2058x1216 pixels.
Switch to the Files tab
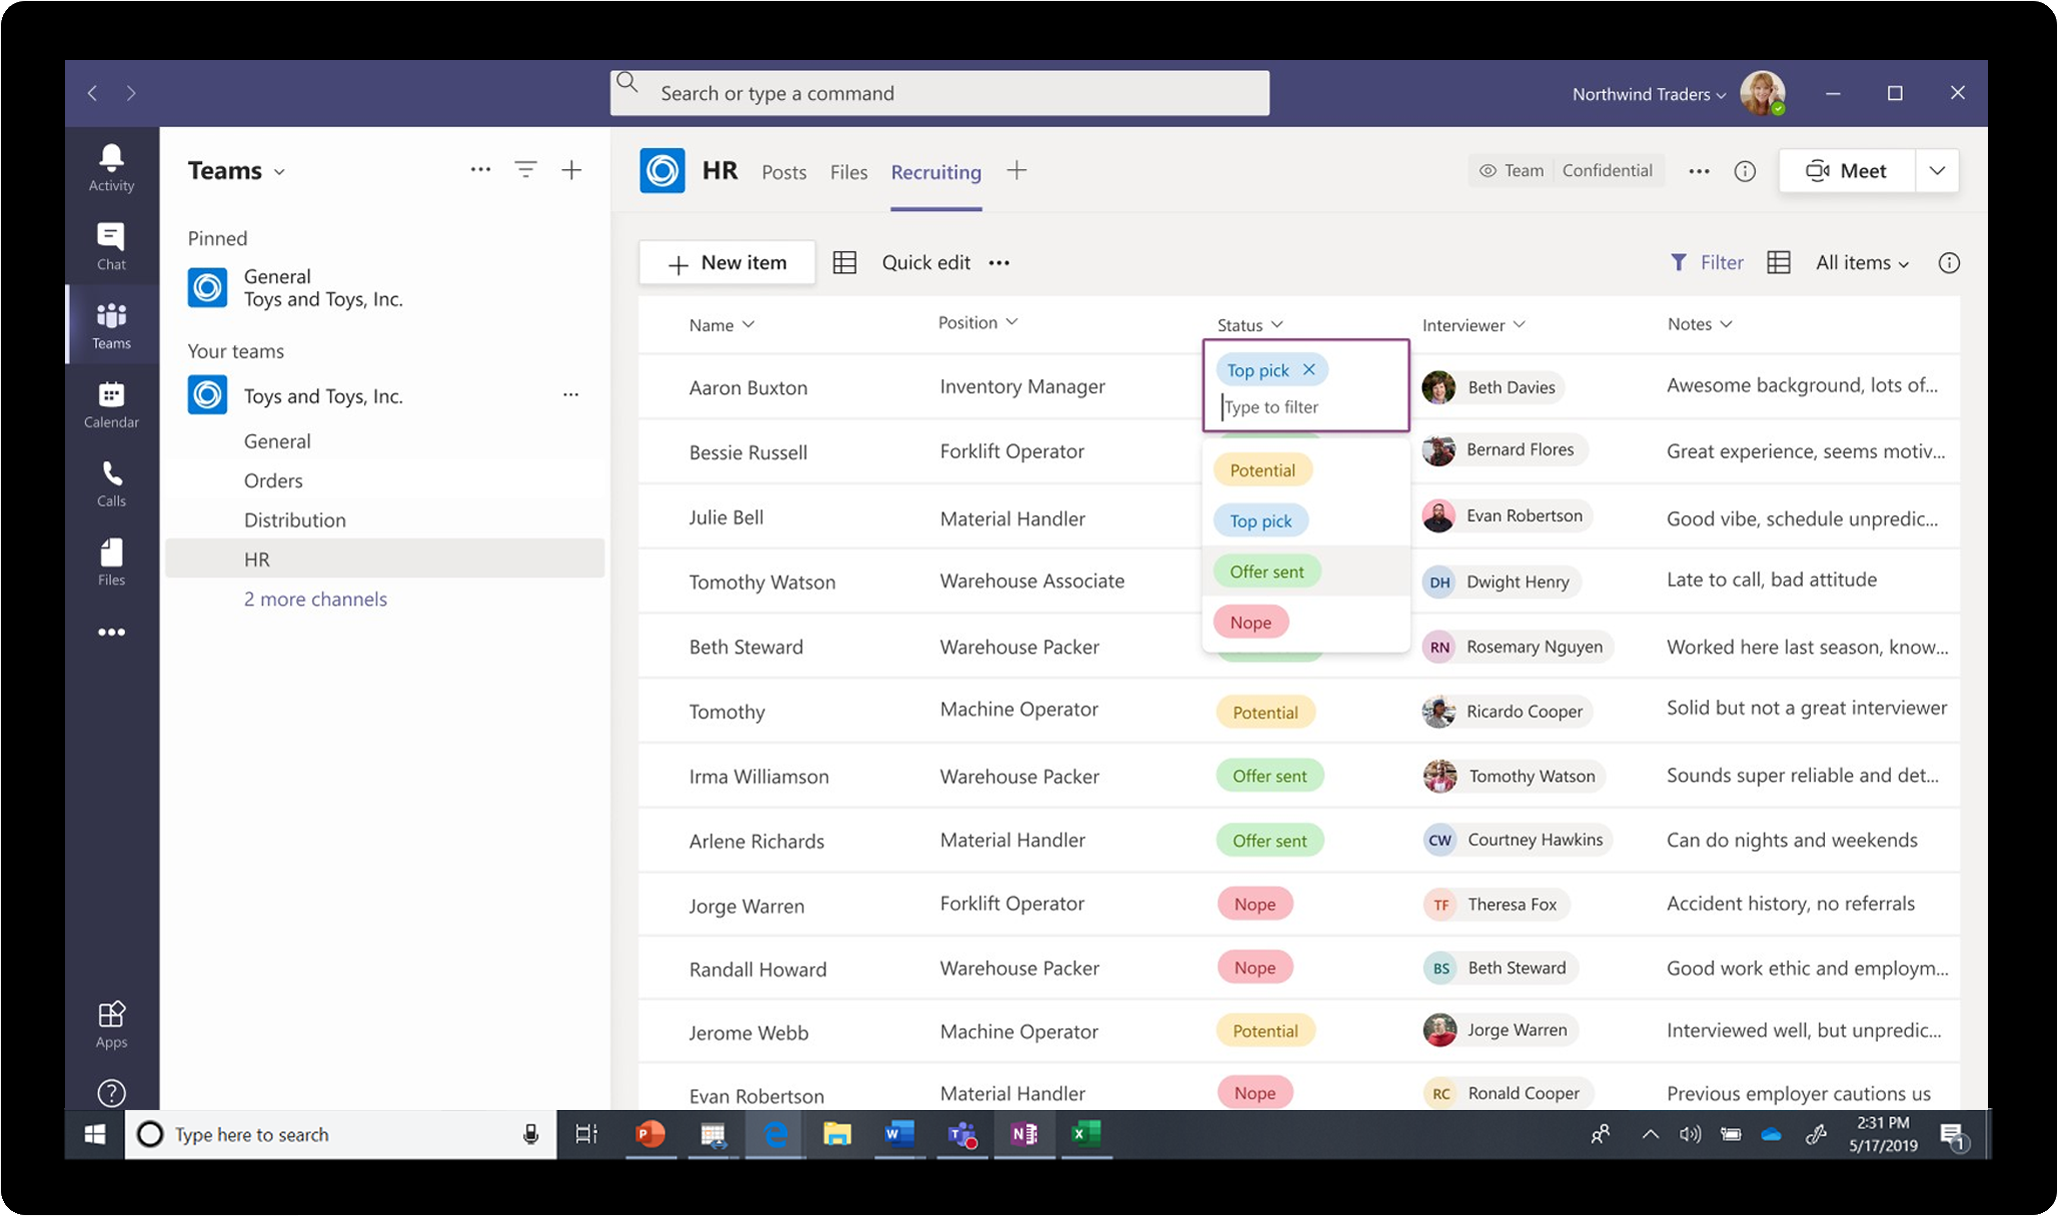(848, 172)
